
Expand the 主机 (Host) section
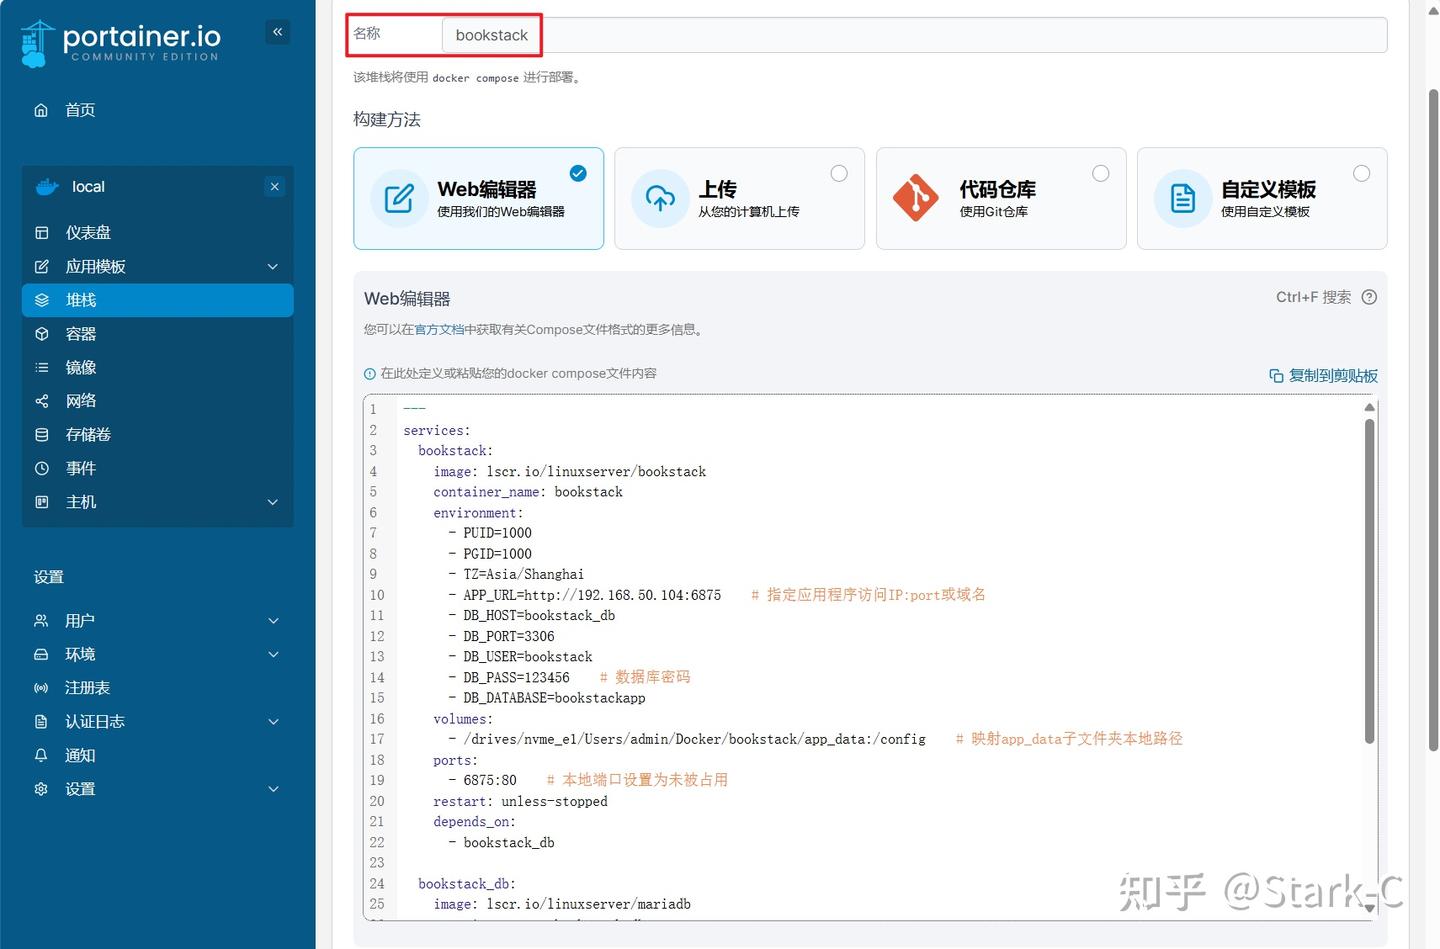click(x=80, y=502)
